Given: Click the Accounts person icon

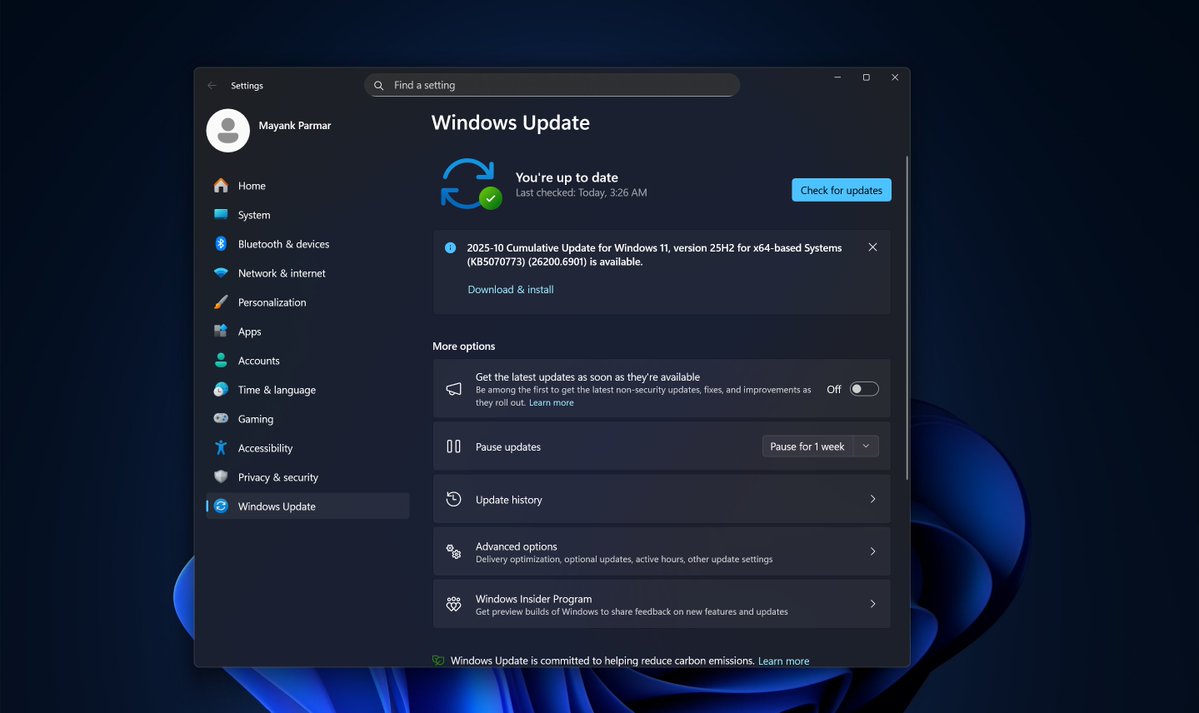Looking at the screenshot, I should (221, 360).
